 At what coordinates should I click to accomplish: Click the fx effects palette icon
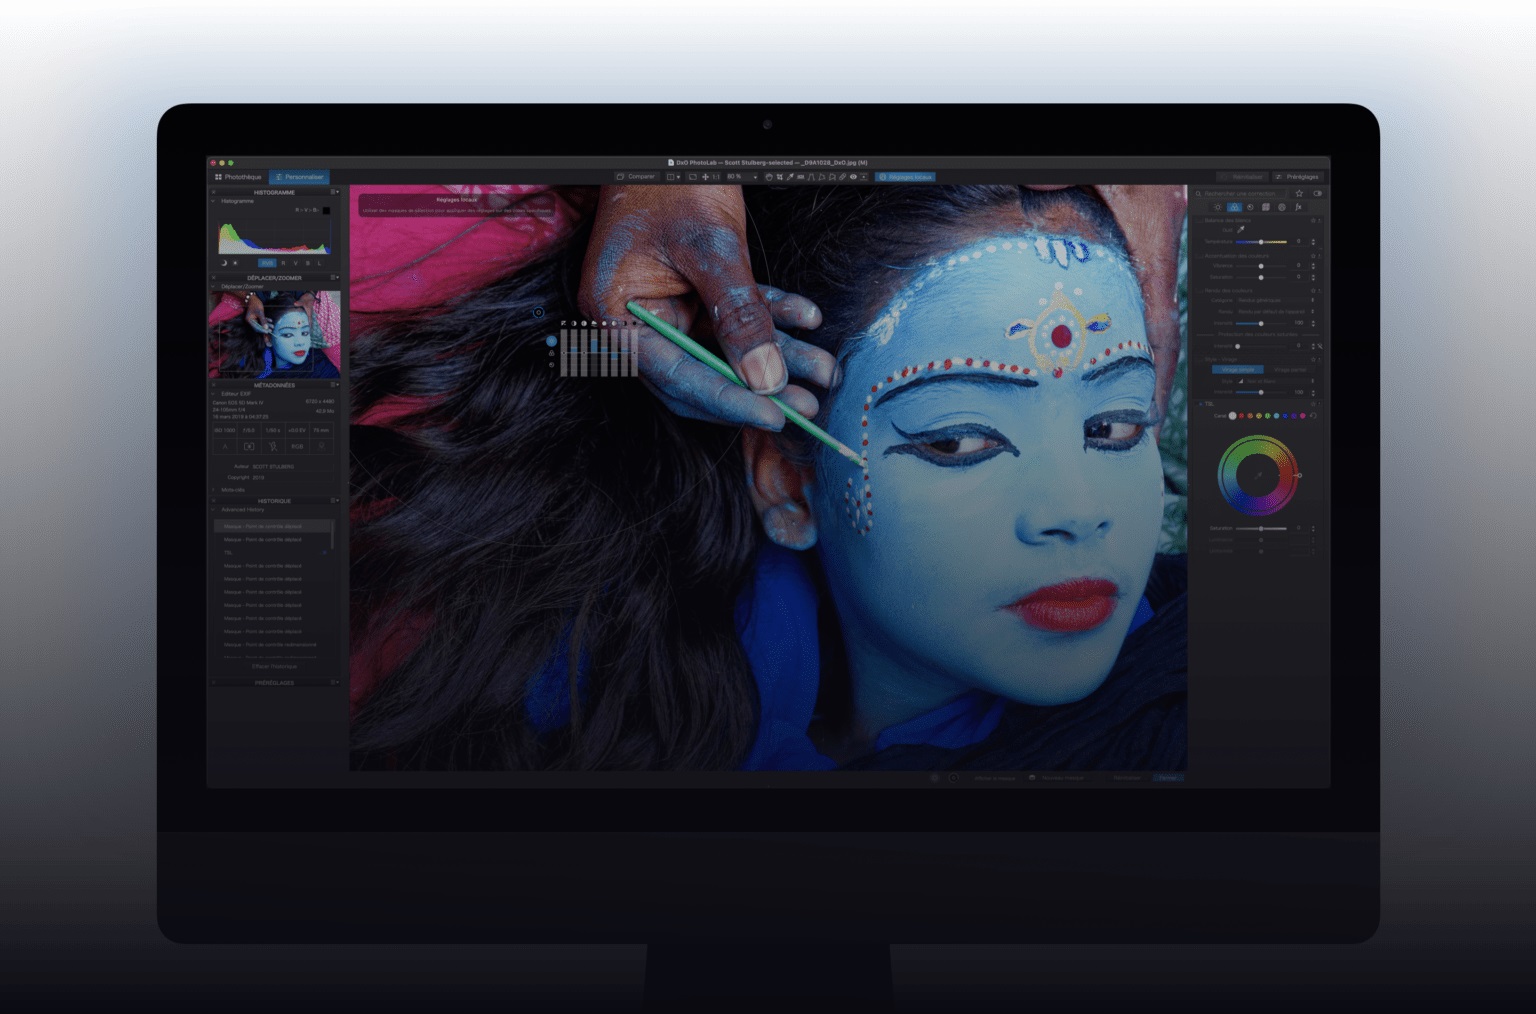tap(1298, 207)
